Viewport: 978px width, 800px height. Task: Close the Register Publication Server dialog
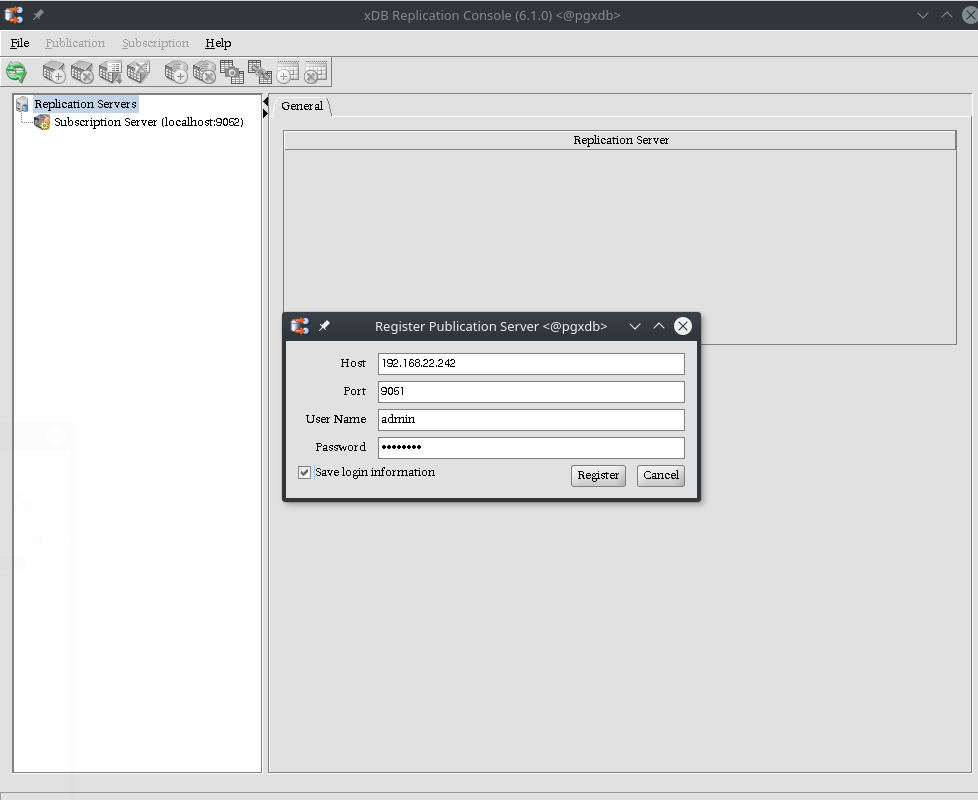683,326
